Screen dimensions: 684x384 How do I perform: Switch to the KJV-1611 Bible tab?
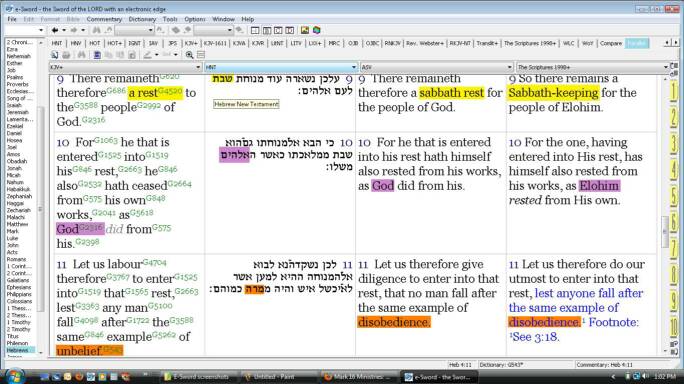pyautogui.click(x=215, y=43)
